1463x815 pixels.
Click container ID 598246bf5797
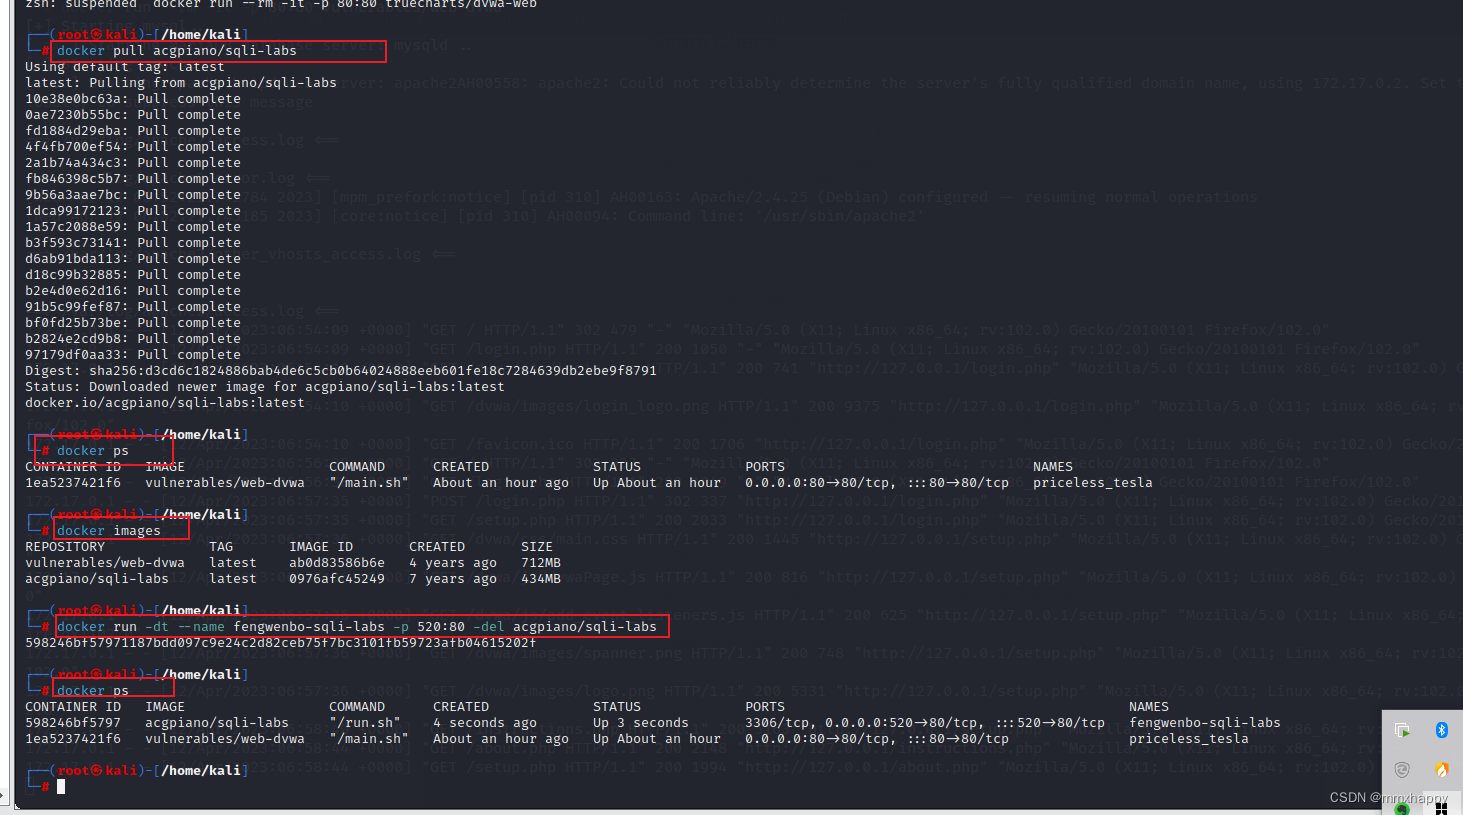73,722
